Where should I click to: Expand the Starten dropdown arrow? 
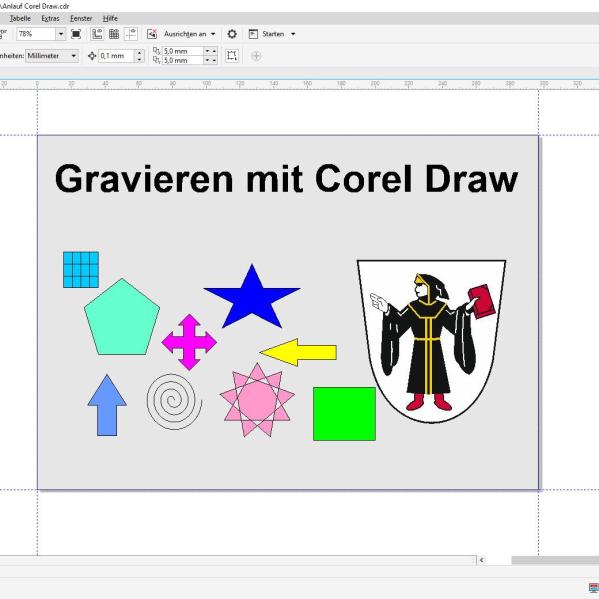[293, 34]
